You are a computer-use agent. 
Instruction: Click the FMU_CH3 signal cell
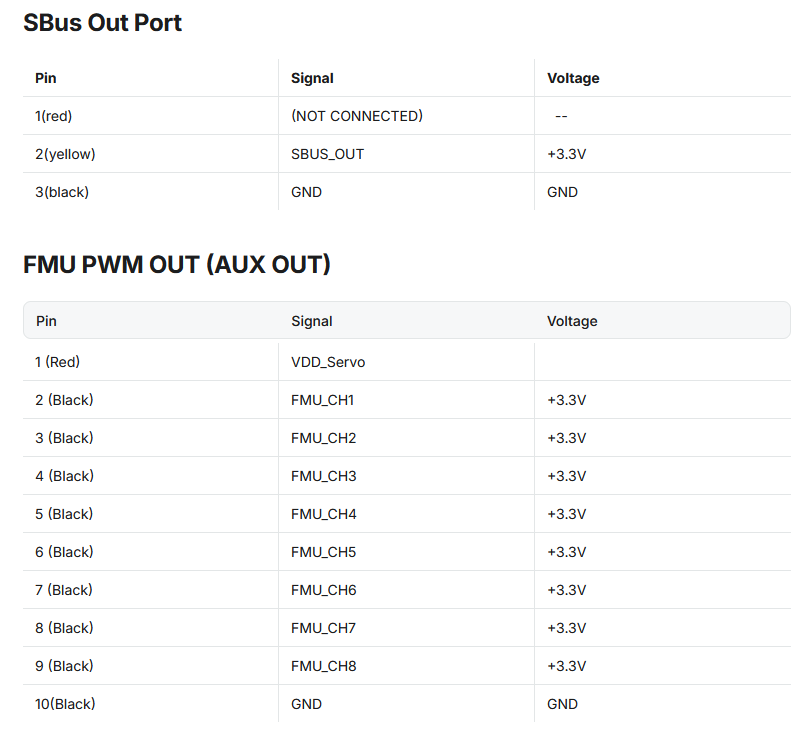pos(323,476)
